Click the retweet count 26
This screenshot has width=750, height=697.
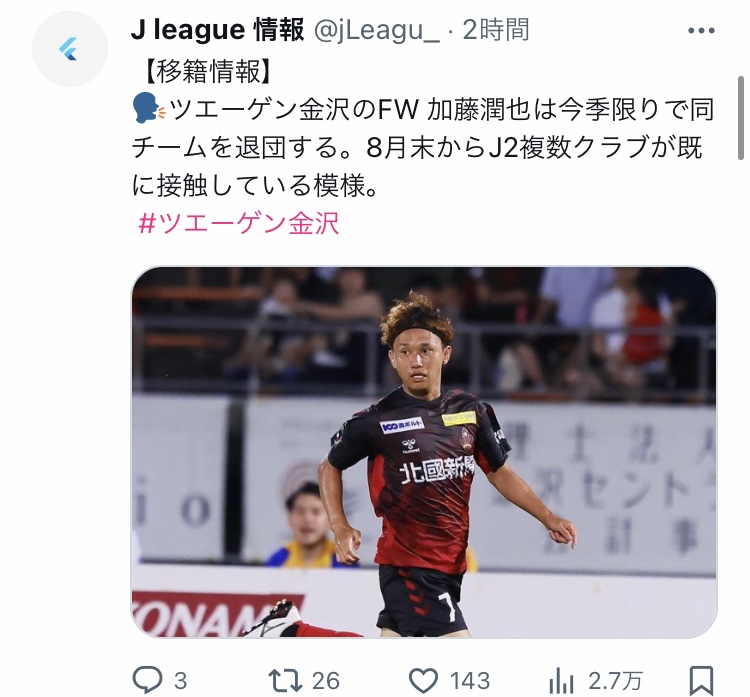326,681
